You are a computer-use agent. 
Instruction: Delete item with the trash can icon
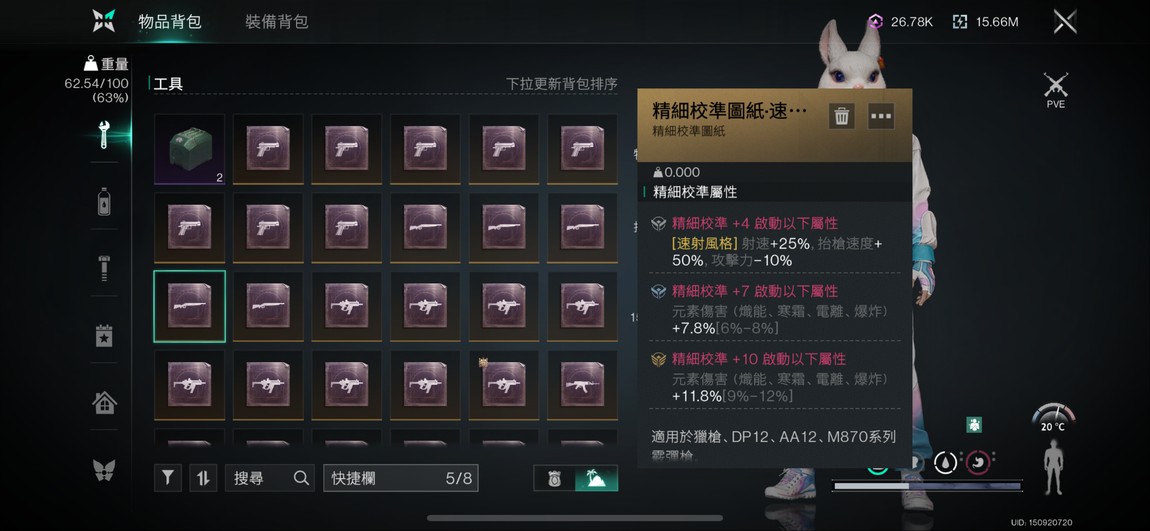[x=842, y=116]
